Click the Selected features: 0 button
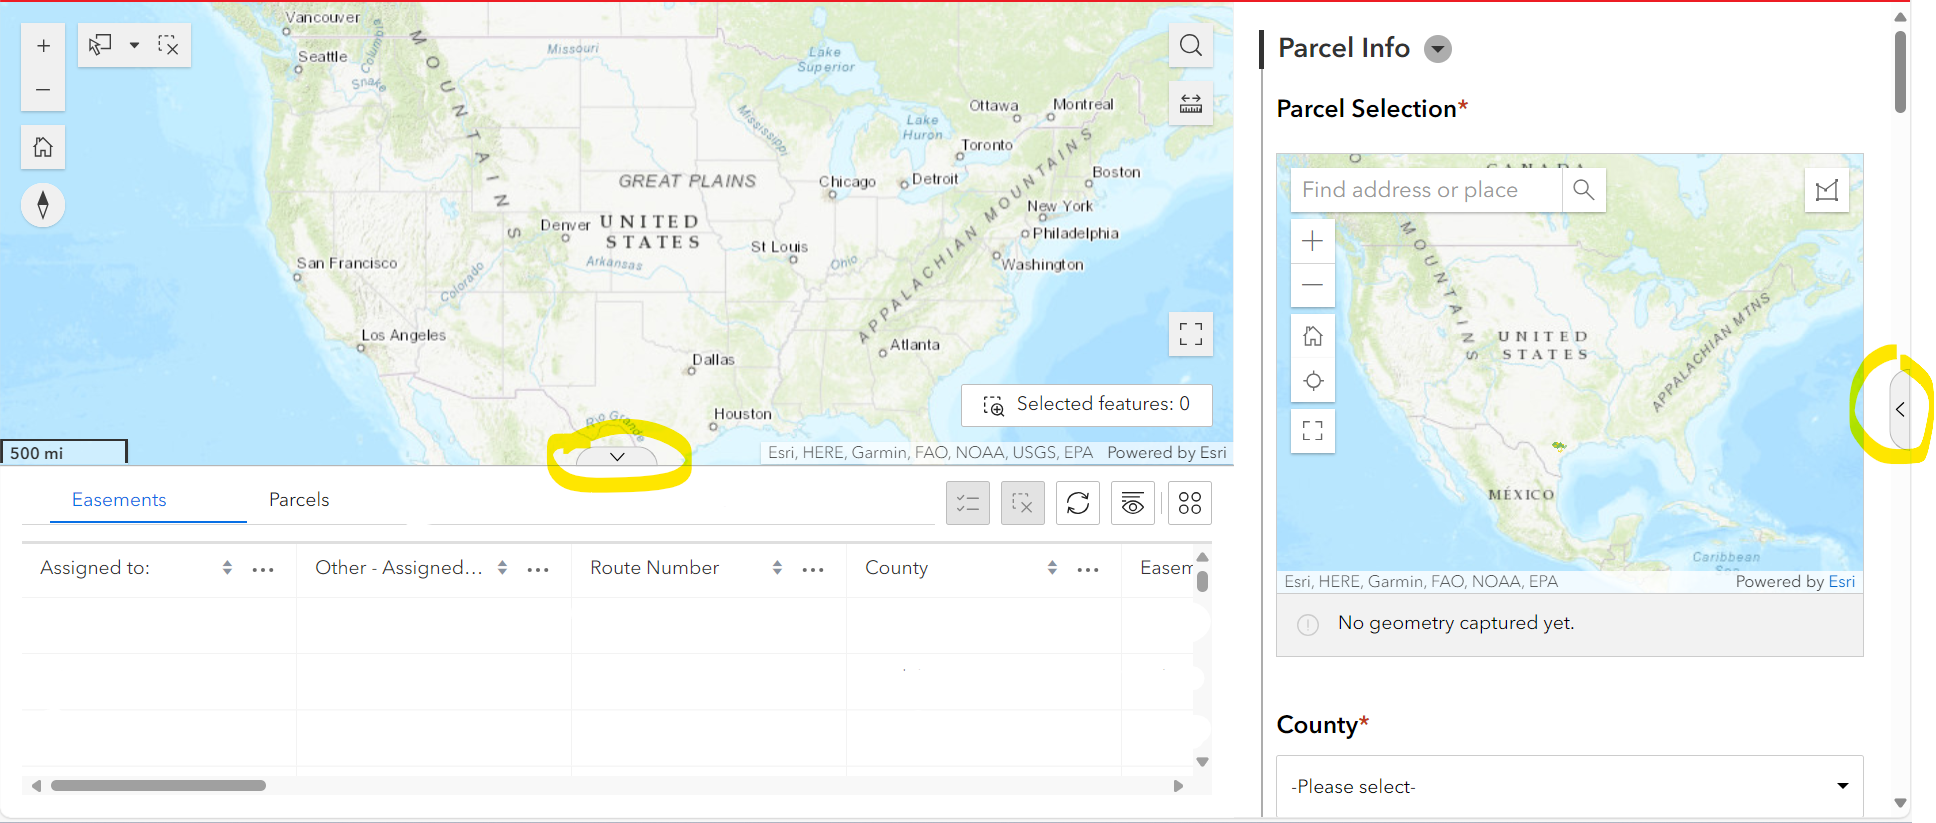This screenshot has width=1936, height=823. [1086, 404]
